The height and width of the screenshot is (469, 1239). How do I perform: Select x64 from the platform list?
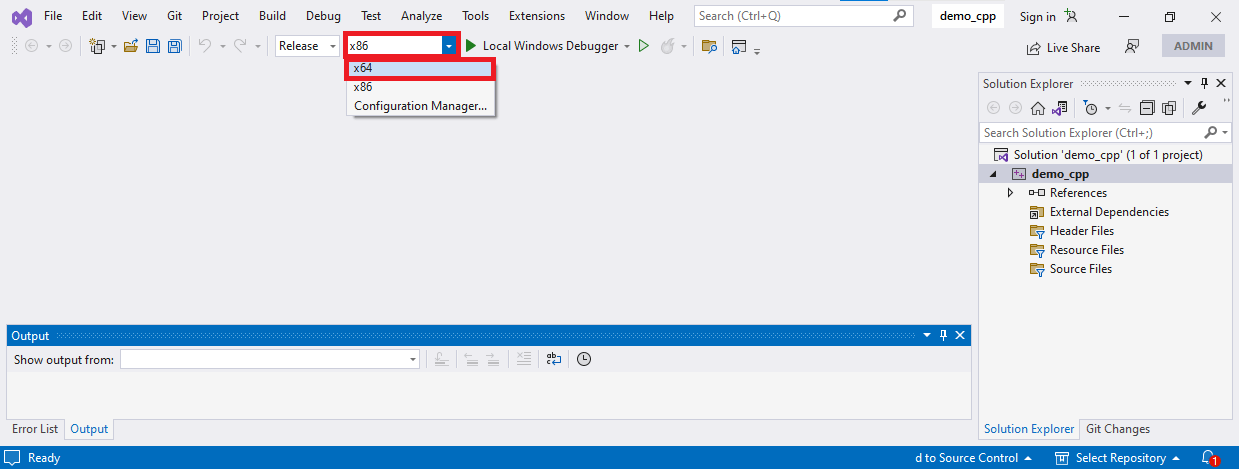(421, 68)
